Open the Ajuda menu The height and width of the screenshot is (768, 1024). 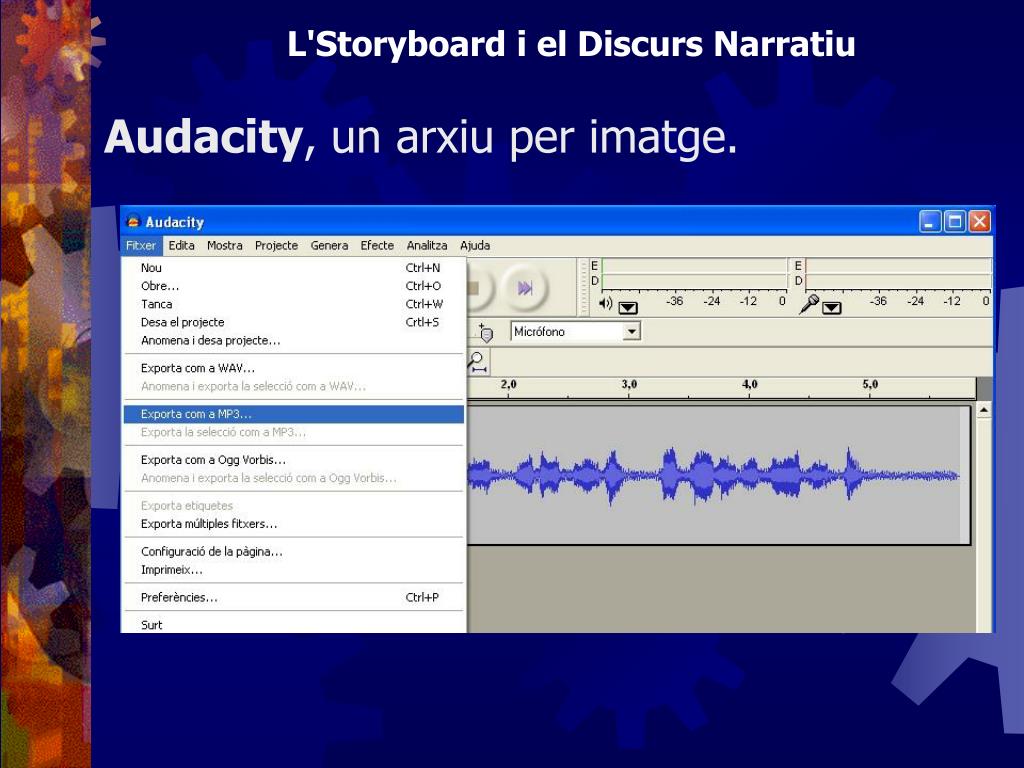pos(475,246)
